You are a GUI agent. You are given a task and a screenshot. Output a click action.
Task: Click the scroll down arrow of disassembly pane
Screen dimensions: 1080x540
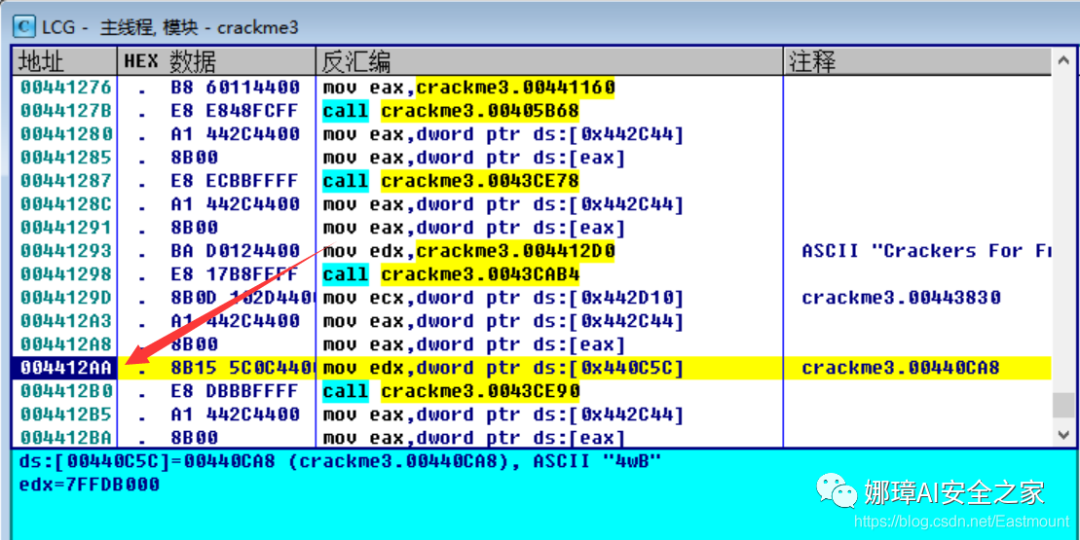(x=1063, y=434)
